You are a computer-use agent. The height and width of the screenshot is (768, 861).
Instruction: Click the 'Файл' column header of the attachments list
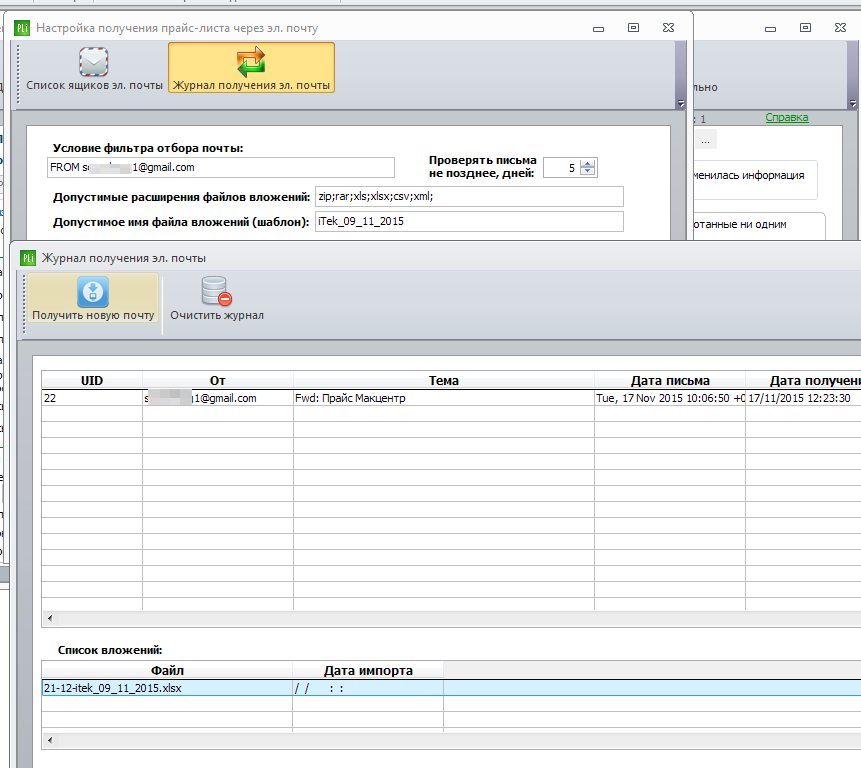point(167,670)
